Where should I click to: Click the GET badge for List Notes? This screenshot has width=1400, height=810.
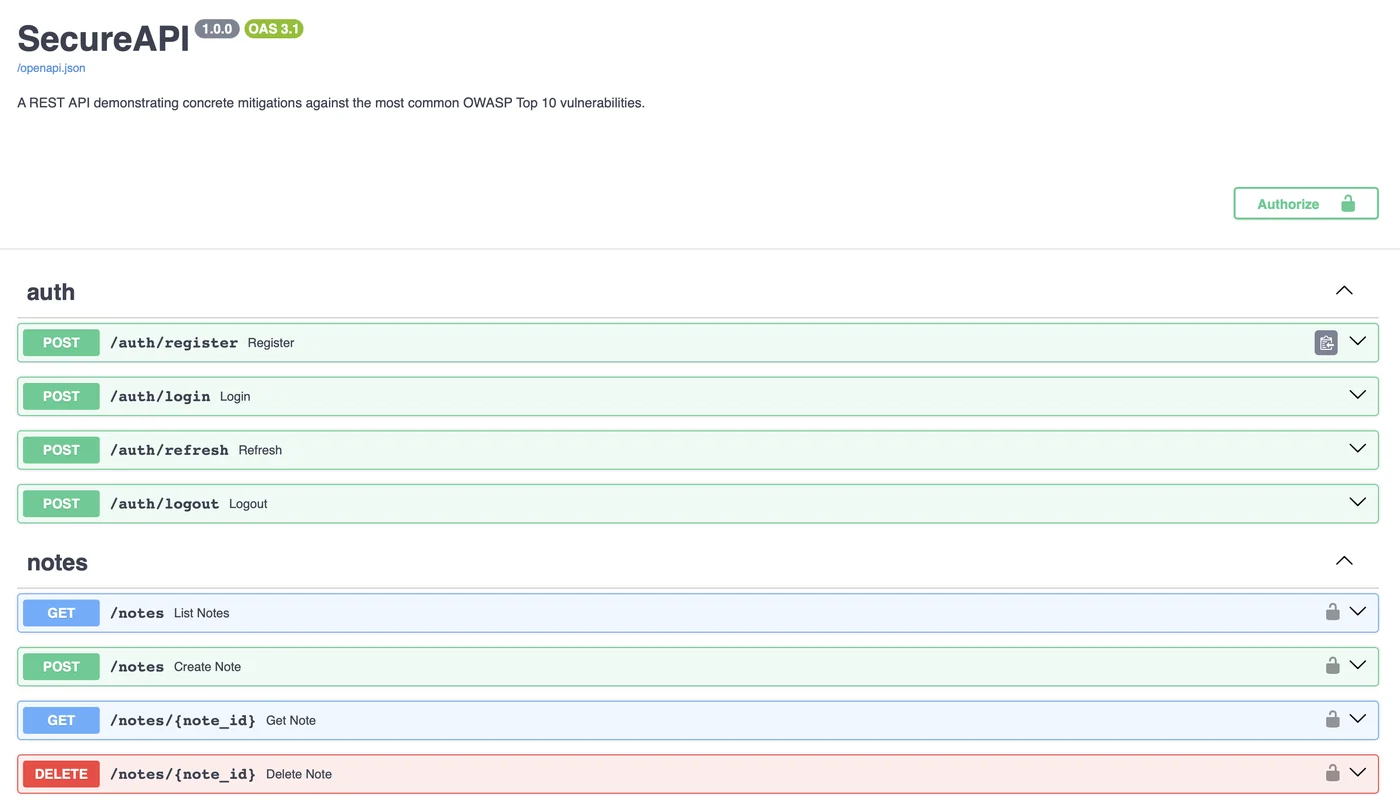tap(61, 613)
